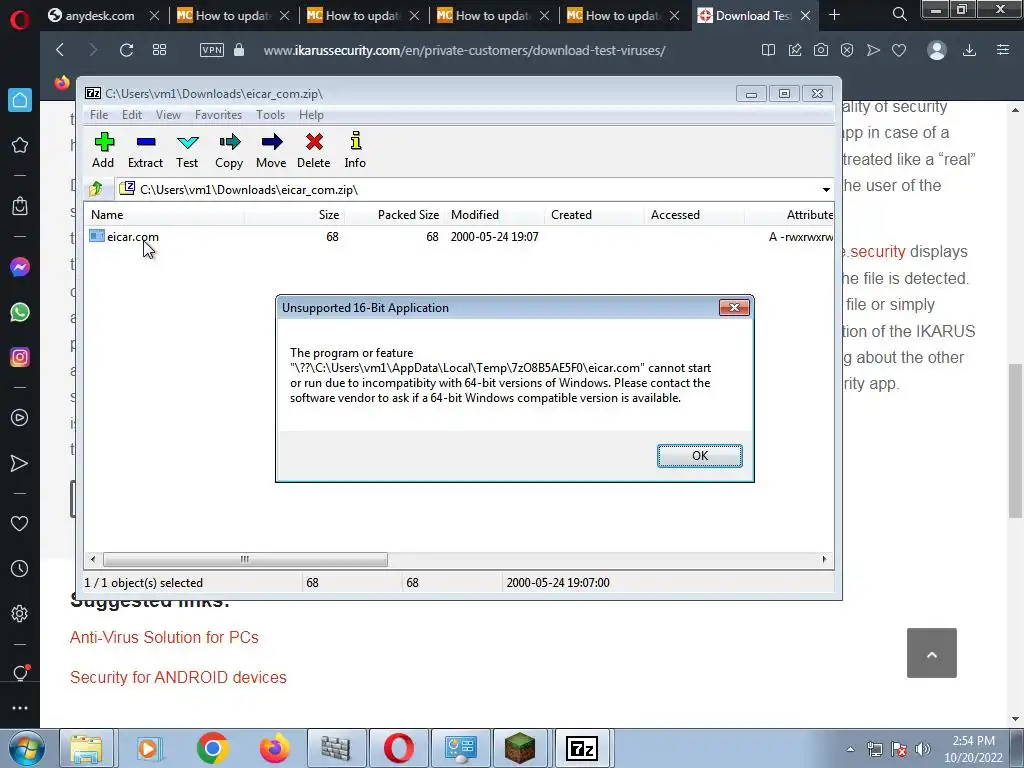The image size is (1024, 768).
Task: Click the right arrow of horizontal scrollbar
Action: pos(824,560)
